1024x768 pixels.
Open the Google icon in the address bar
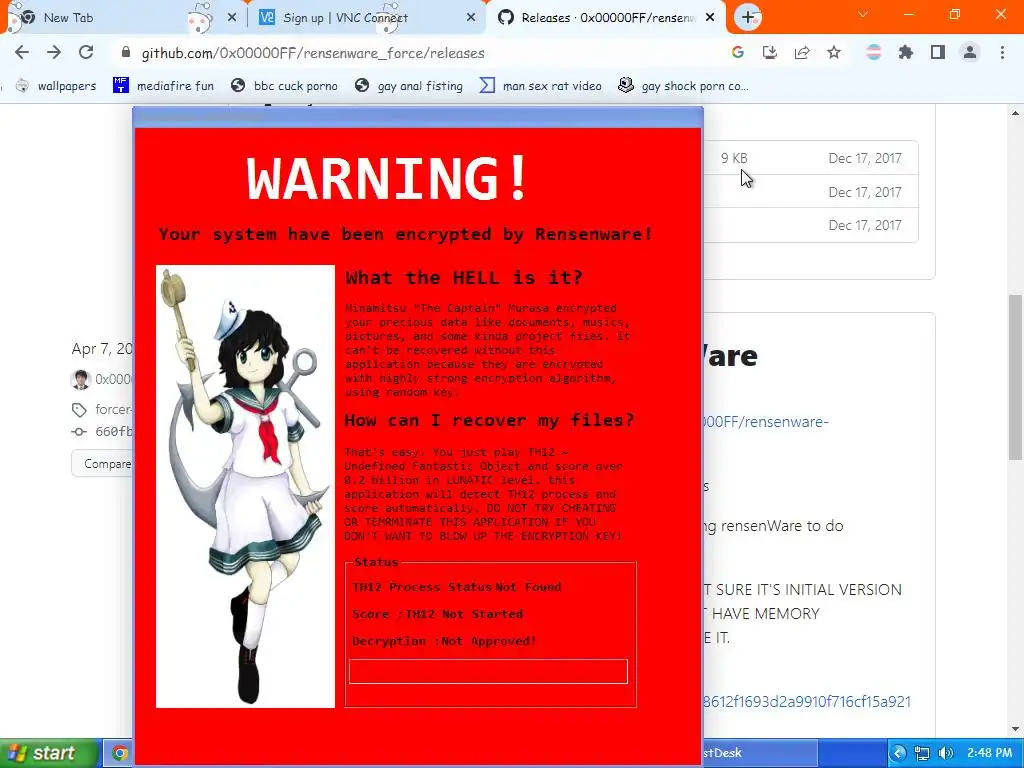(x=738, y=53)
